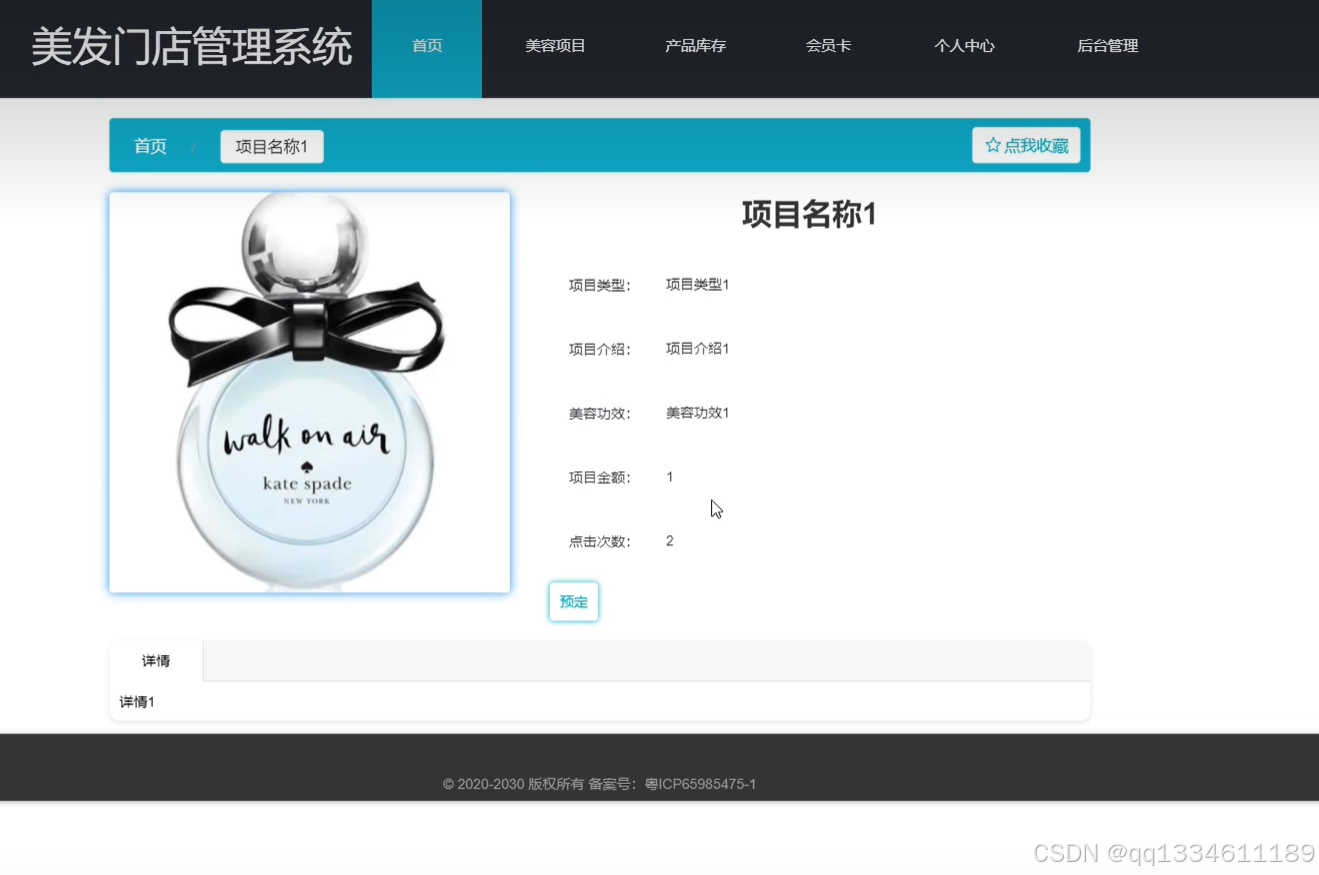Click the 详情1 content text
The image size is (1319, 875).
pyautogui.click(x=137, y=702)
